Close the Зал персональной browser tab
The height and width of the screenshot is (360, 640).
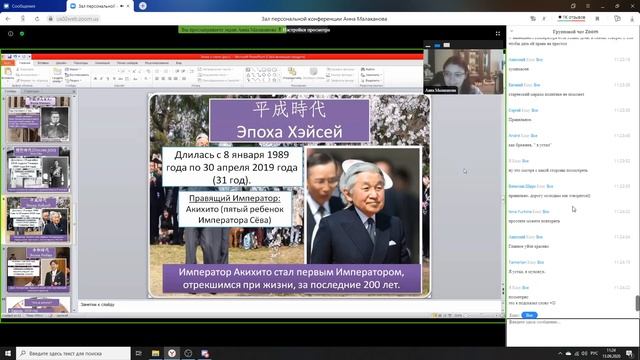click(x=128, y=6)
